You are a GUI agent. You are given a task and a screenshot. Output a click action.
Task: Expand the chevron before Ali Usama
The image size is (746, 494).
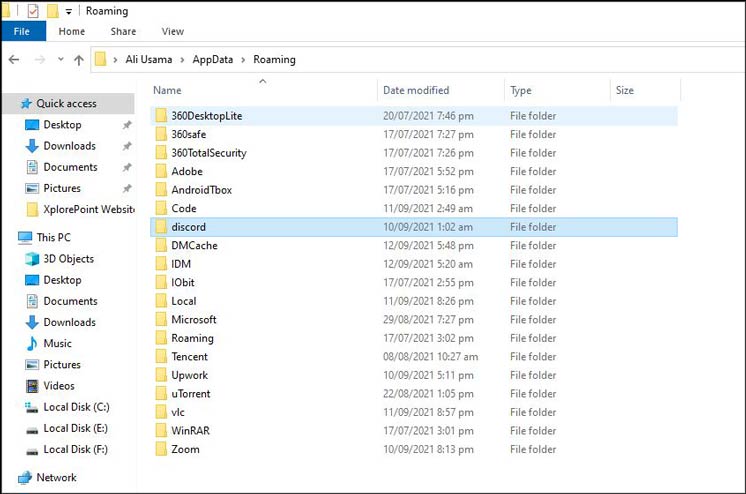coord(115,60)
